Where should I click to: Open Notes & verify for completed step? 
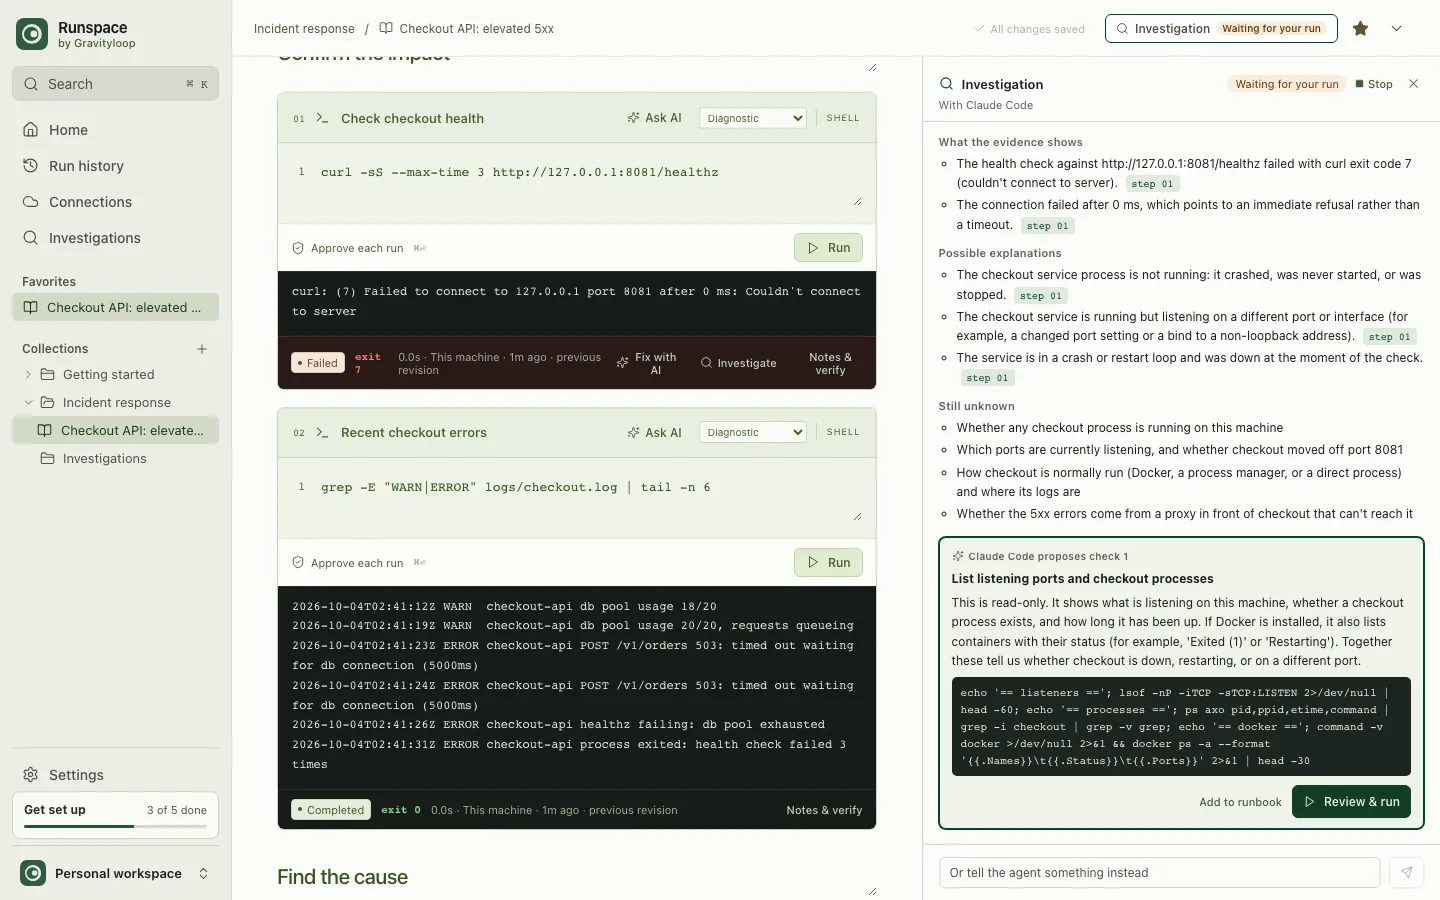[x=824, y=810]
